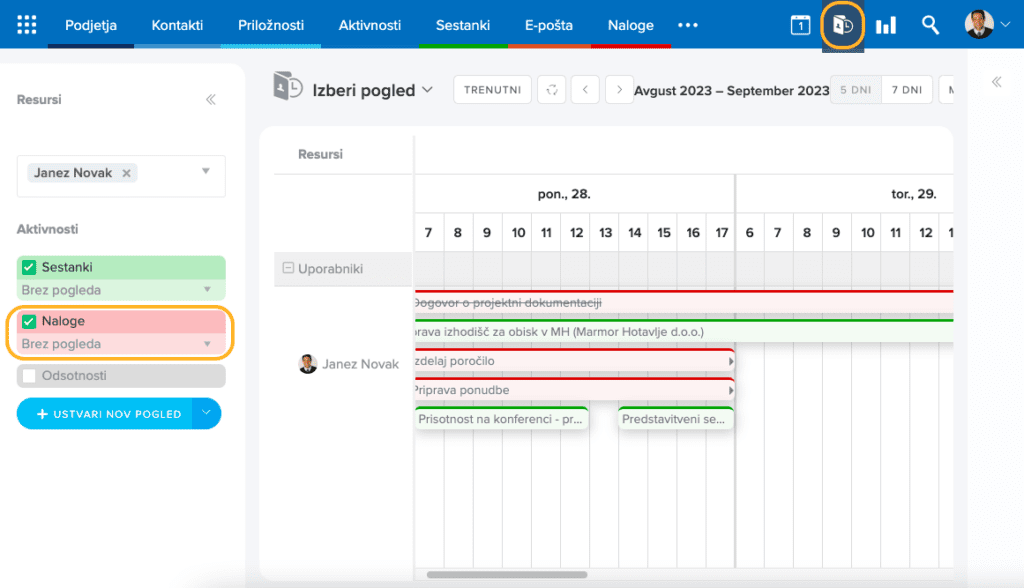This screenshot has width=1024, height=588.
Task: Expand Brez pogleda dropdown under Naloge
Action: [207, 344]
